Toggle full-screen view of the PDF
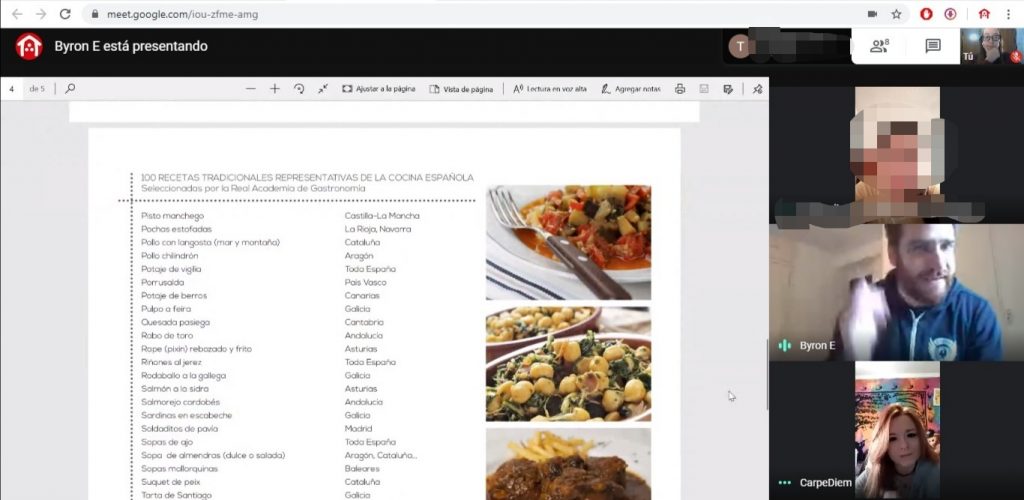This screenshot has height=500, width=1024. click(x=323, y=89)
